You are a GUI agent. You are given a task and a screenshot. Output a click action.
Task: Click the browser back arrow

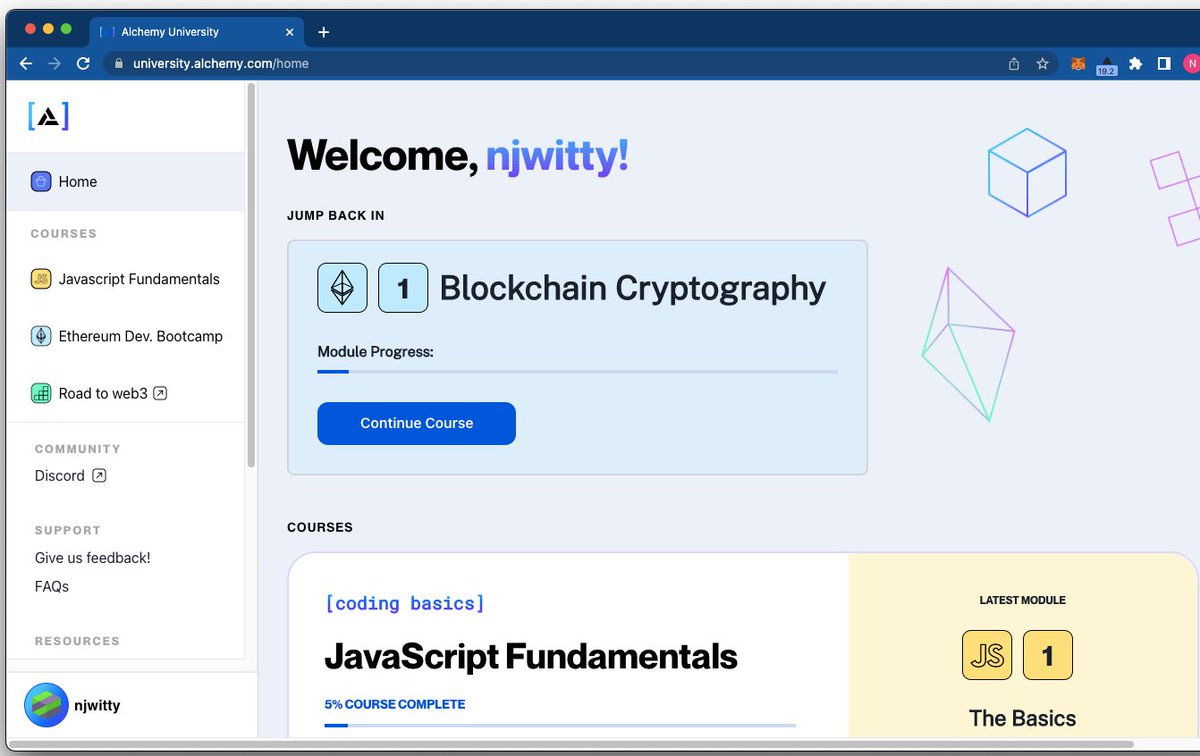click(x=26, y=63)
